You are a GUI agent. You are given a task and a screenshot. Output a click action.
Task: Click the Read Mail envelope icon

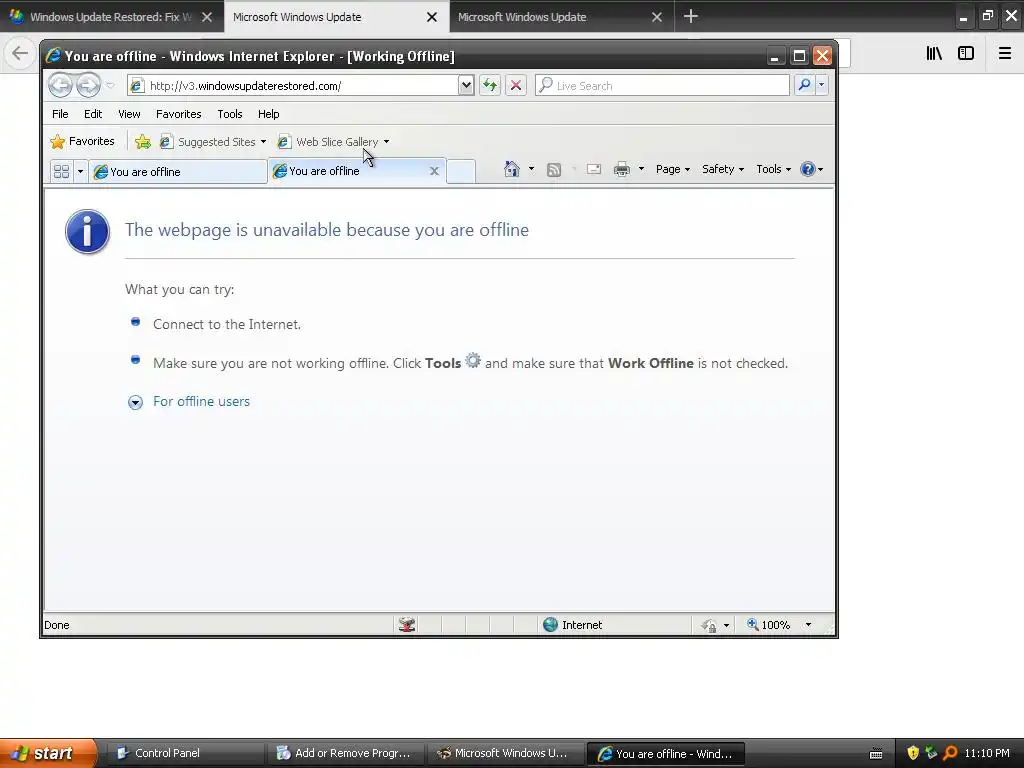click(594, 169)
